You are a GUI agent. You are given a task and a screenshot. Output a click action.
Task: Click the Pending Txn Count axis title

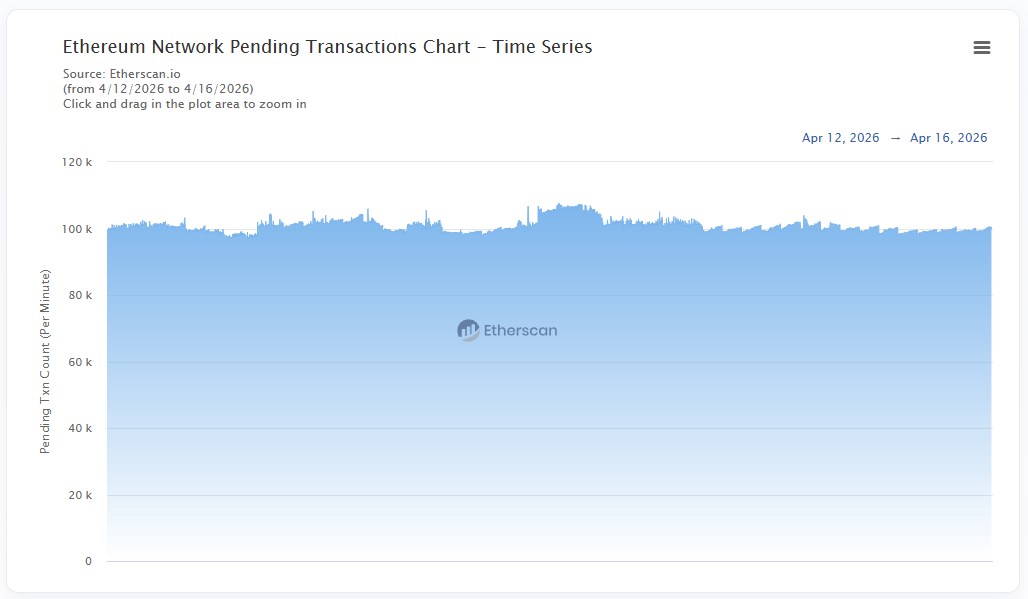[x=45, y=361]
